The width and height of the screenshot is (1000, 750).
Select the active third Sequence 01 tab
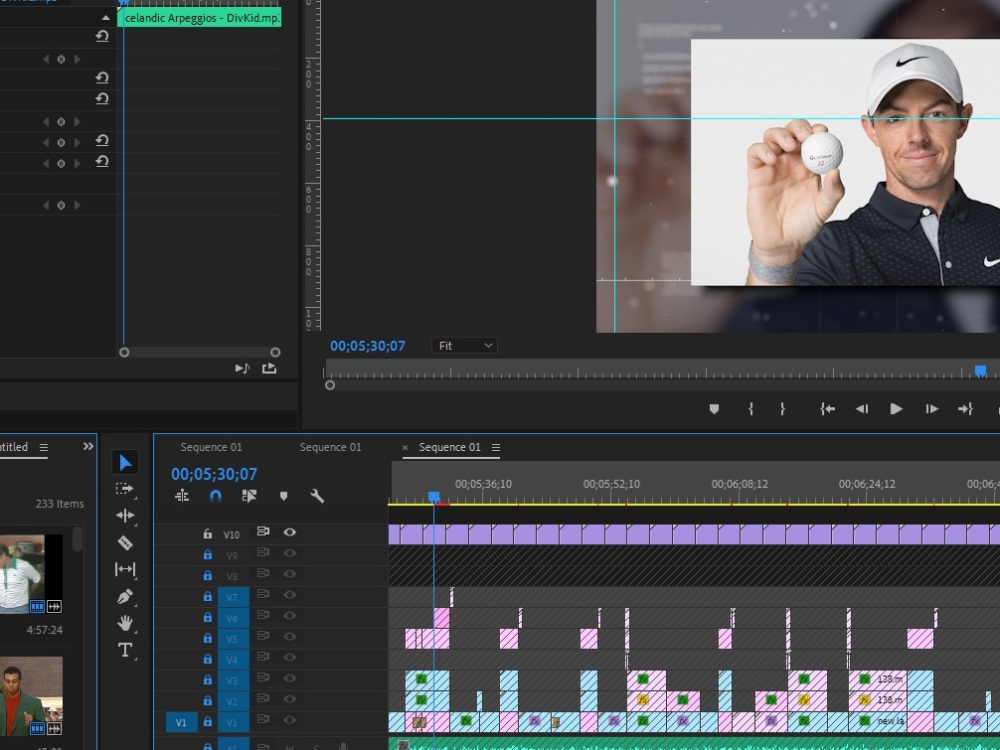point(450,447)
